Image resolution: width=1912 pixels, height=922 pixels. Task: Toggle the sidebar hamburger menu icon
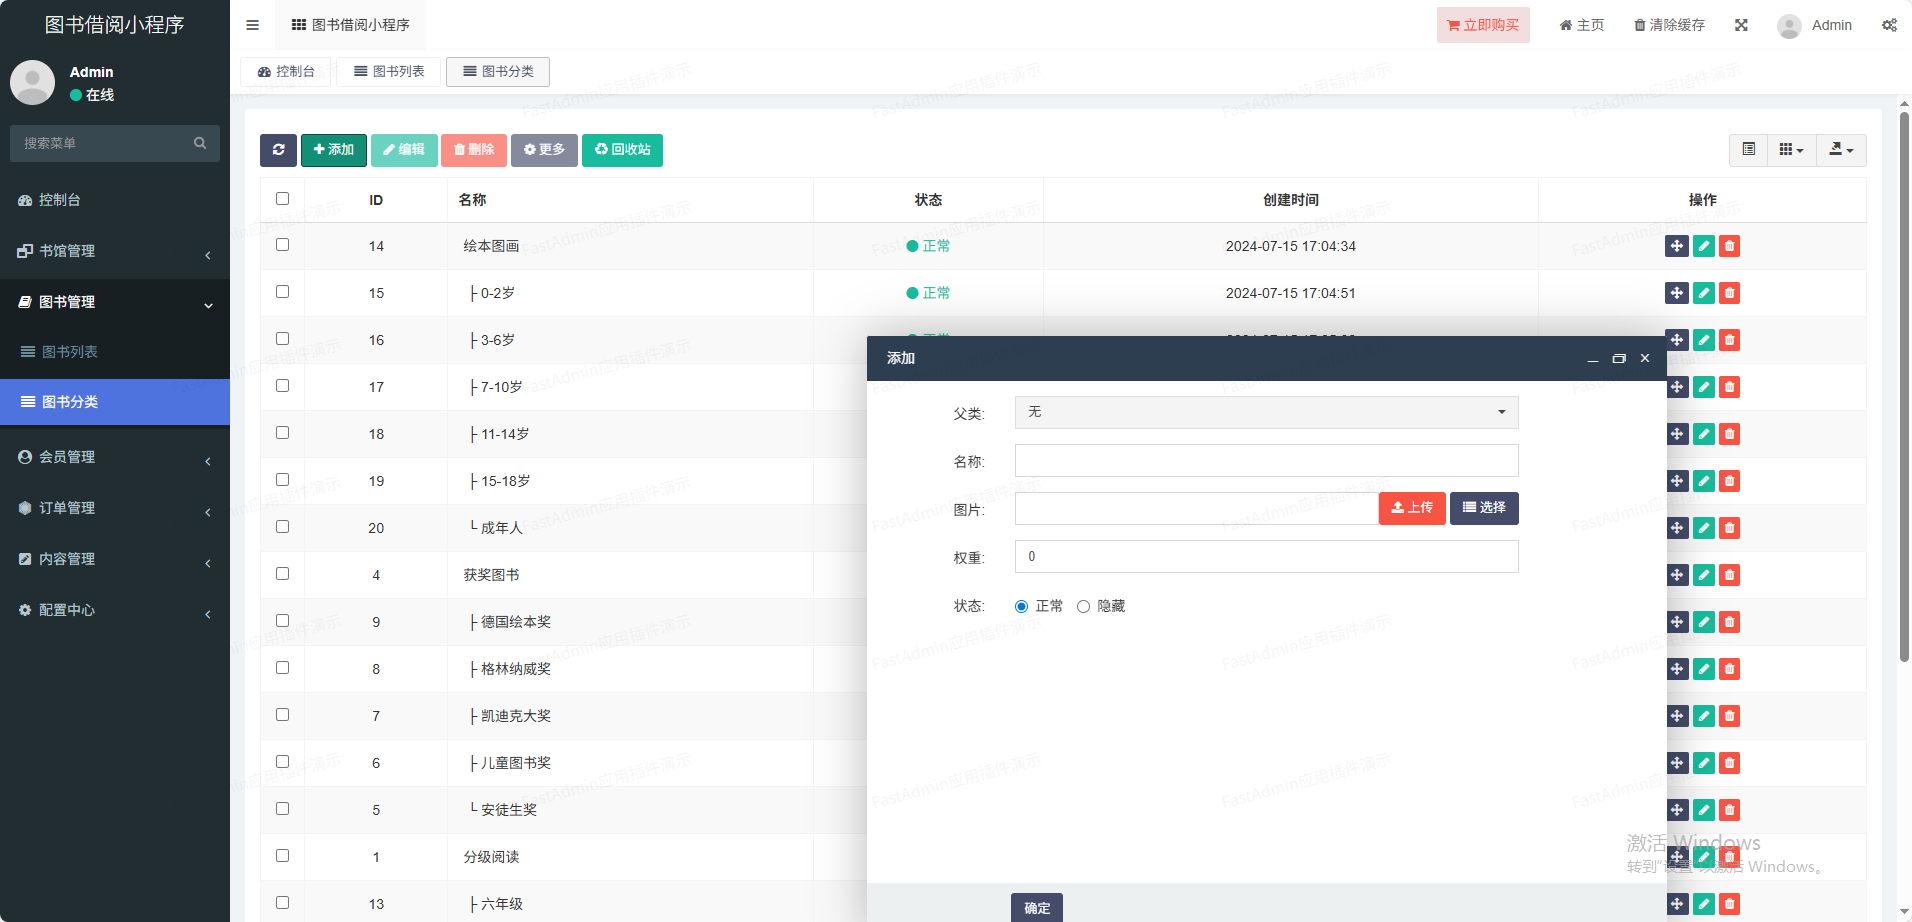click(252, 25)
